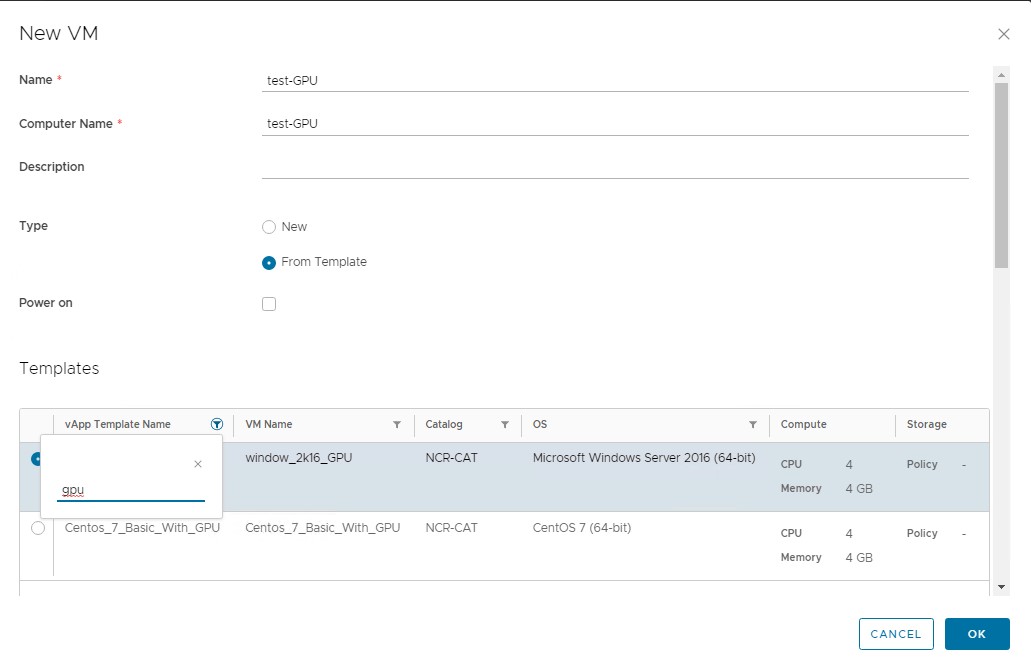This screenshot has width=1031, height=670.
Task: Click the scrollbar down arrow on the right edge
Action: click(x=1001, y=587)
